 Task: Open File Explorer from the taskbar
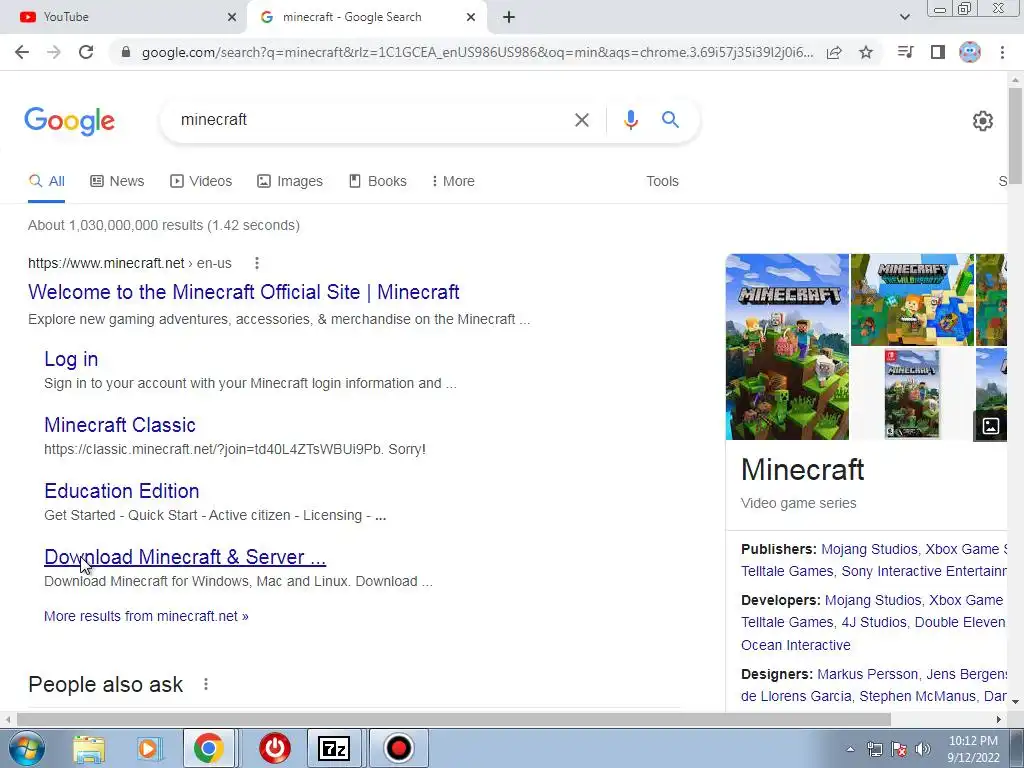click(89, 748)
